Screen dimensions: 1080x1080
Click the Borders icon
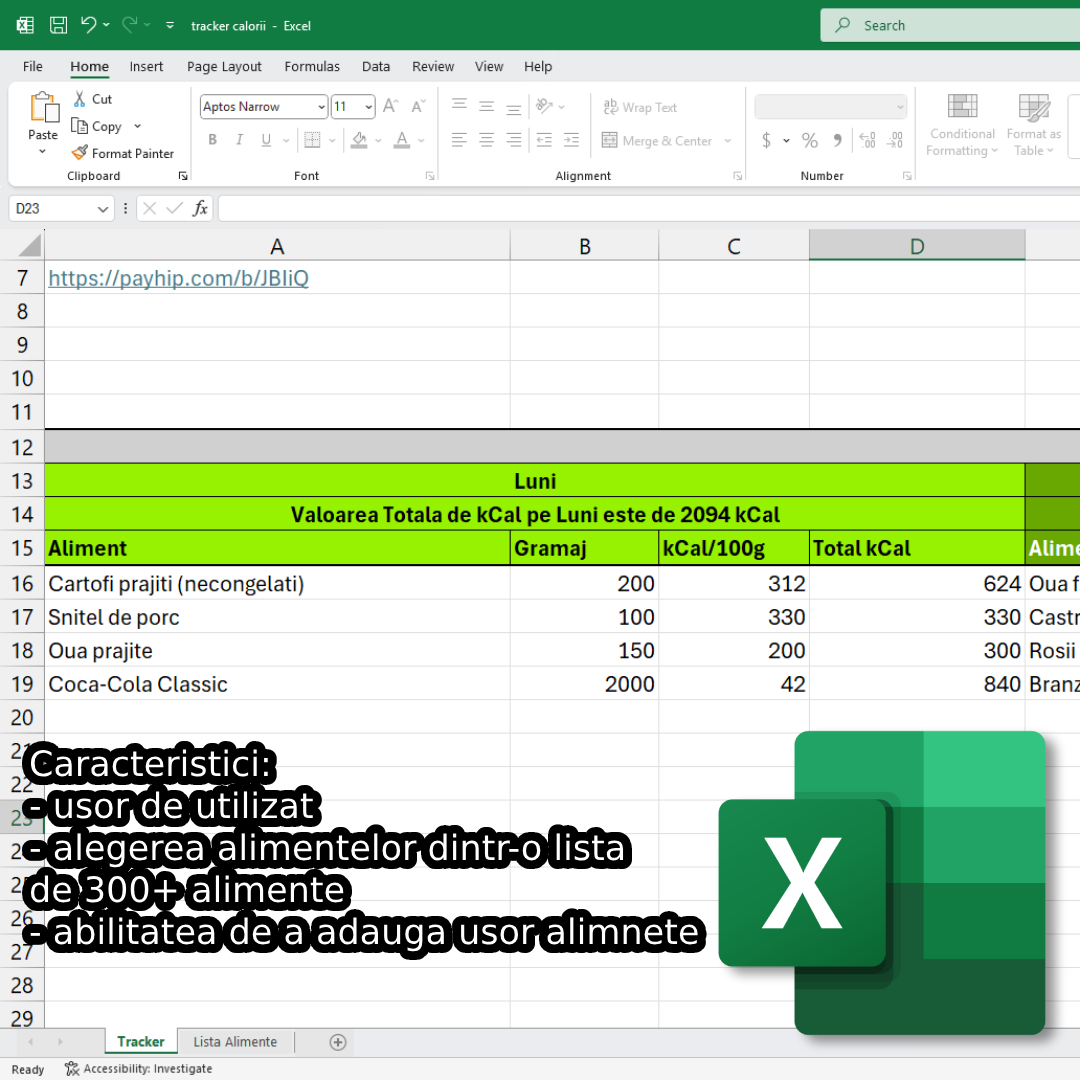click(x=313, y=140)
